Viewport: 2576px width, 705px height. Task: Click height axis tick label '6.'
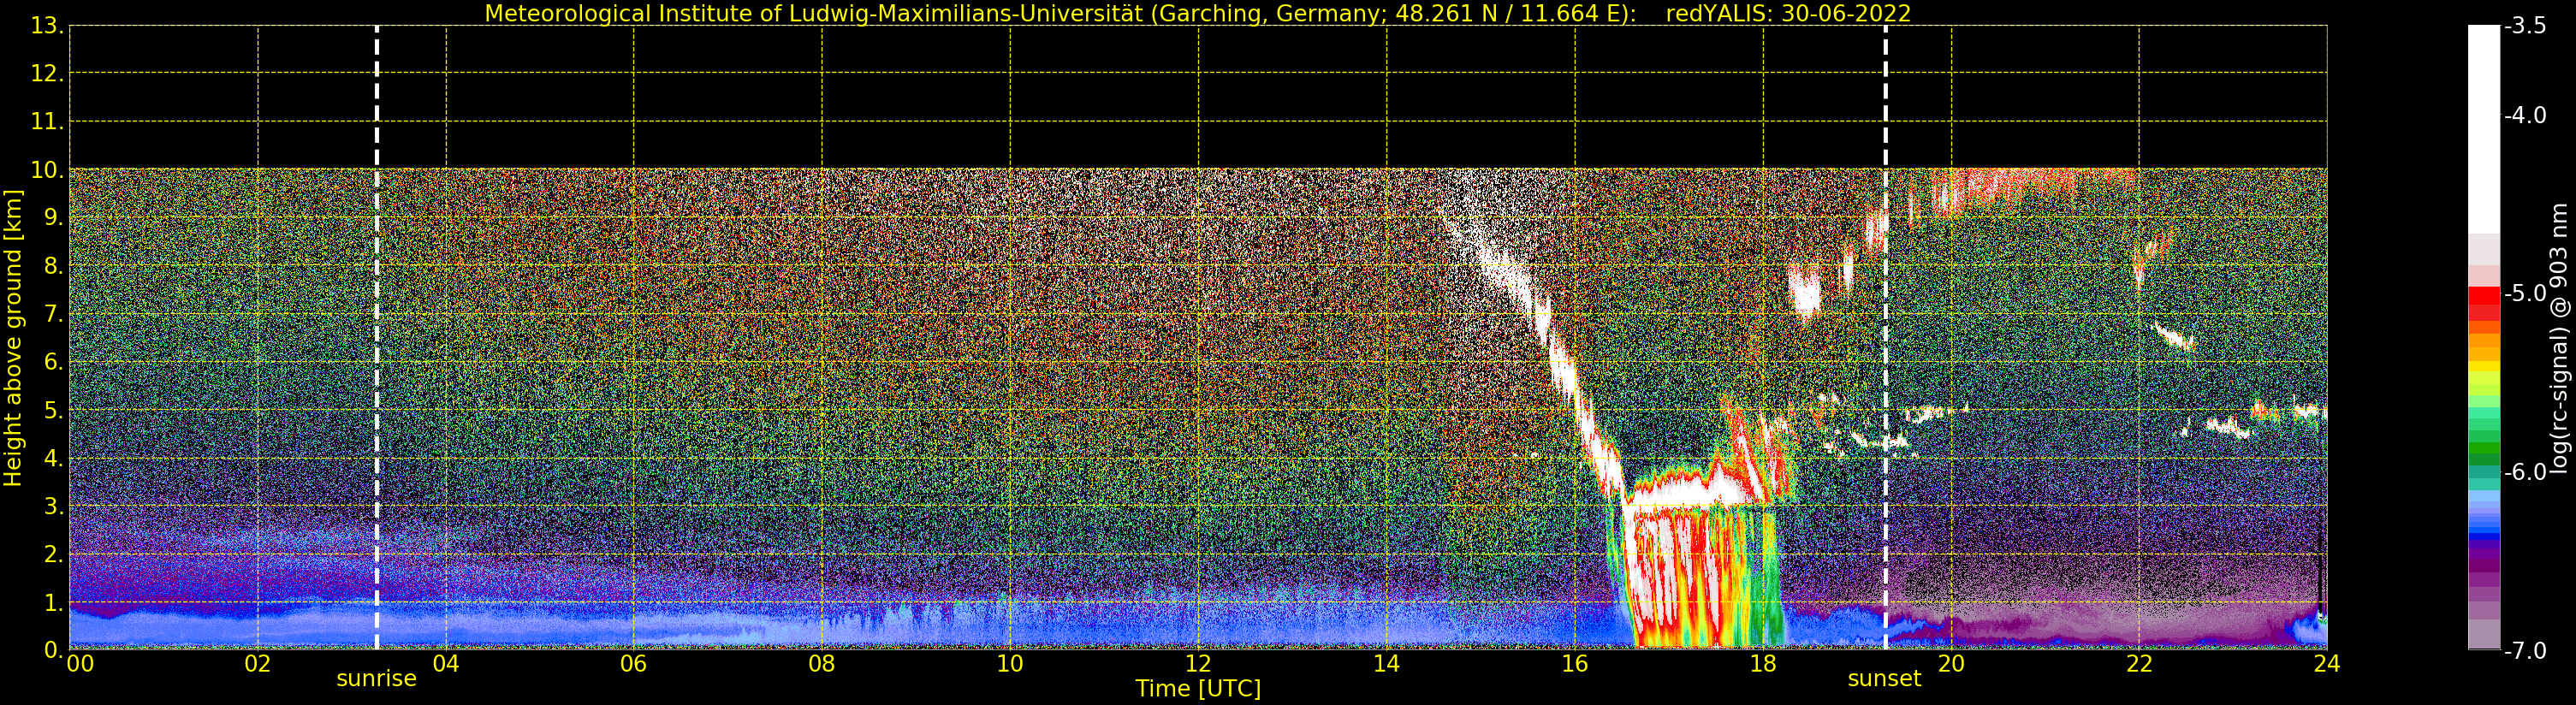pyautogui.click(x=53, y=362)
